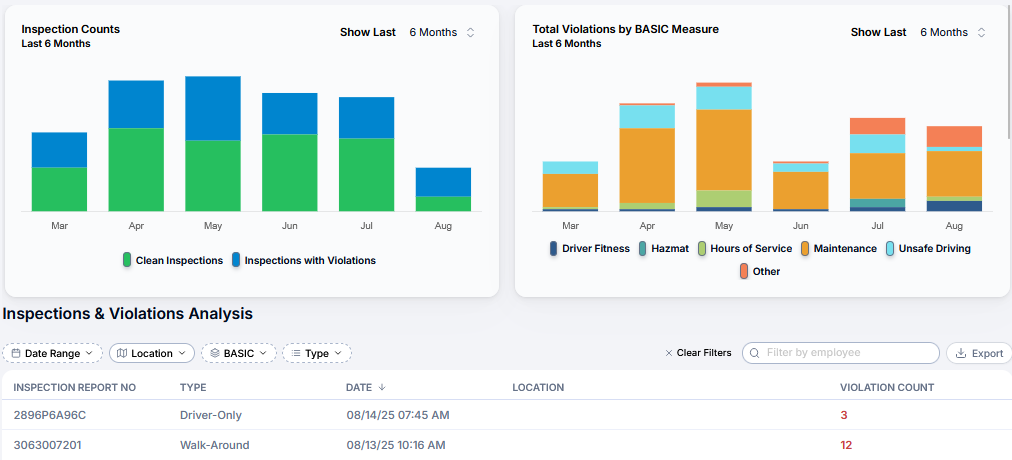
Task: Click the Violation Count column header
Action: click(x=887, y=387)
